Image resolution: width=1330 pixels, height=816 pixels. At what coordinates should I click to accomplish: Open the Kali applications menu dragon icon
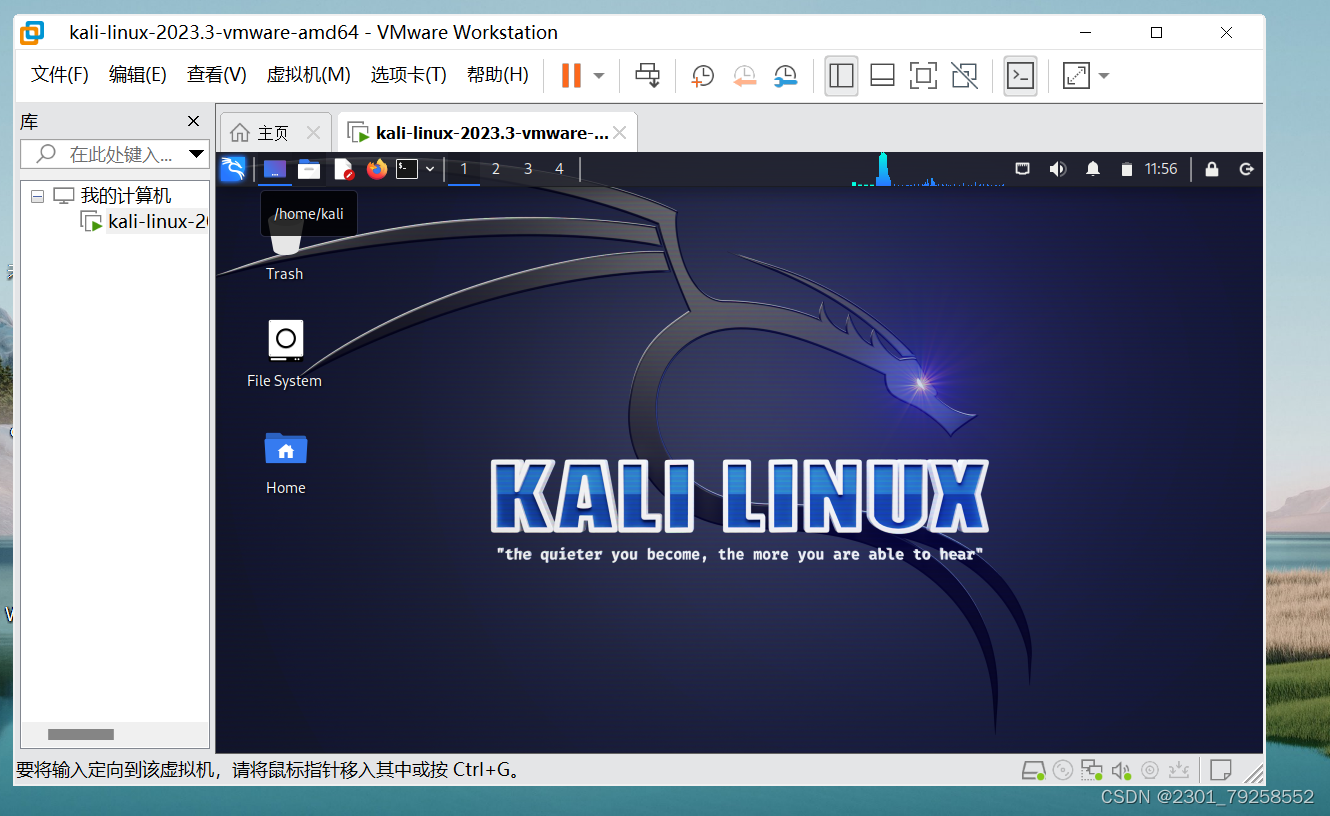pyautogui.click(x=233, y=169)
